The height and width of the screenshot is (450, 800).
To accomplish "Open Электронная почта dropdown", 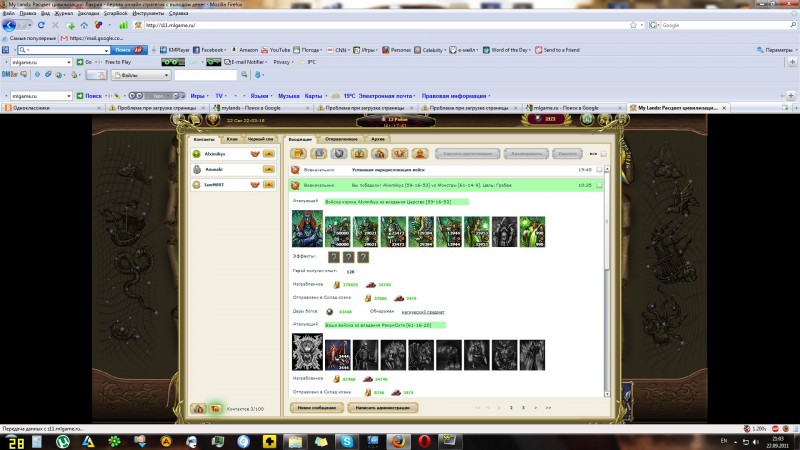I will tap(387, 96).
